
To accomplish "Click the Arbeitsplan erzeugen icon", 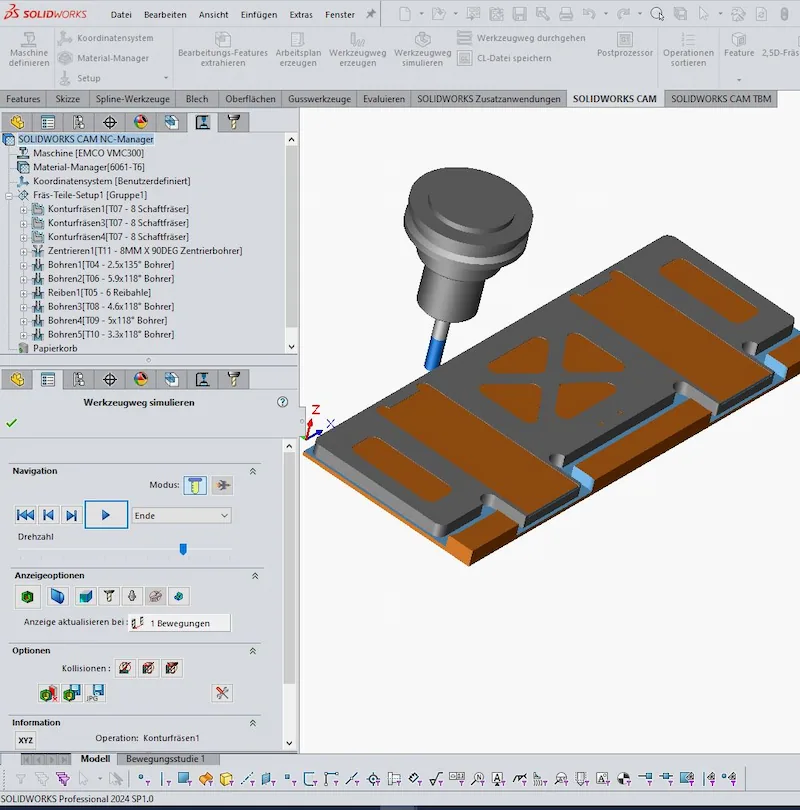I will (298, 50).
